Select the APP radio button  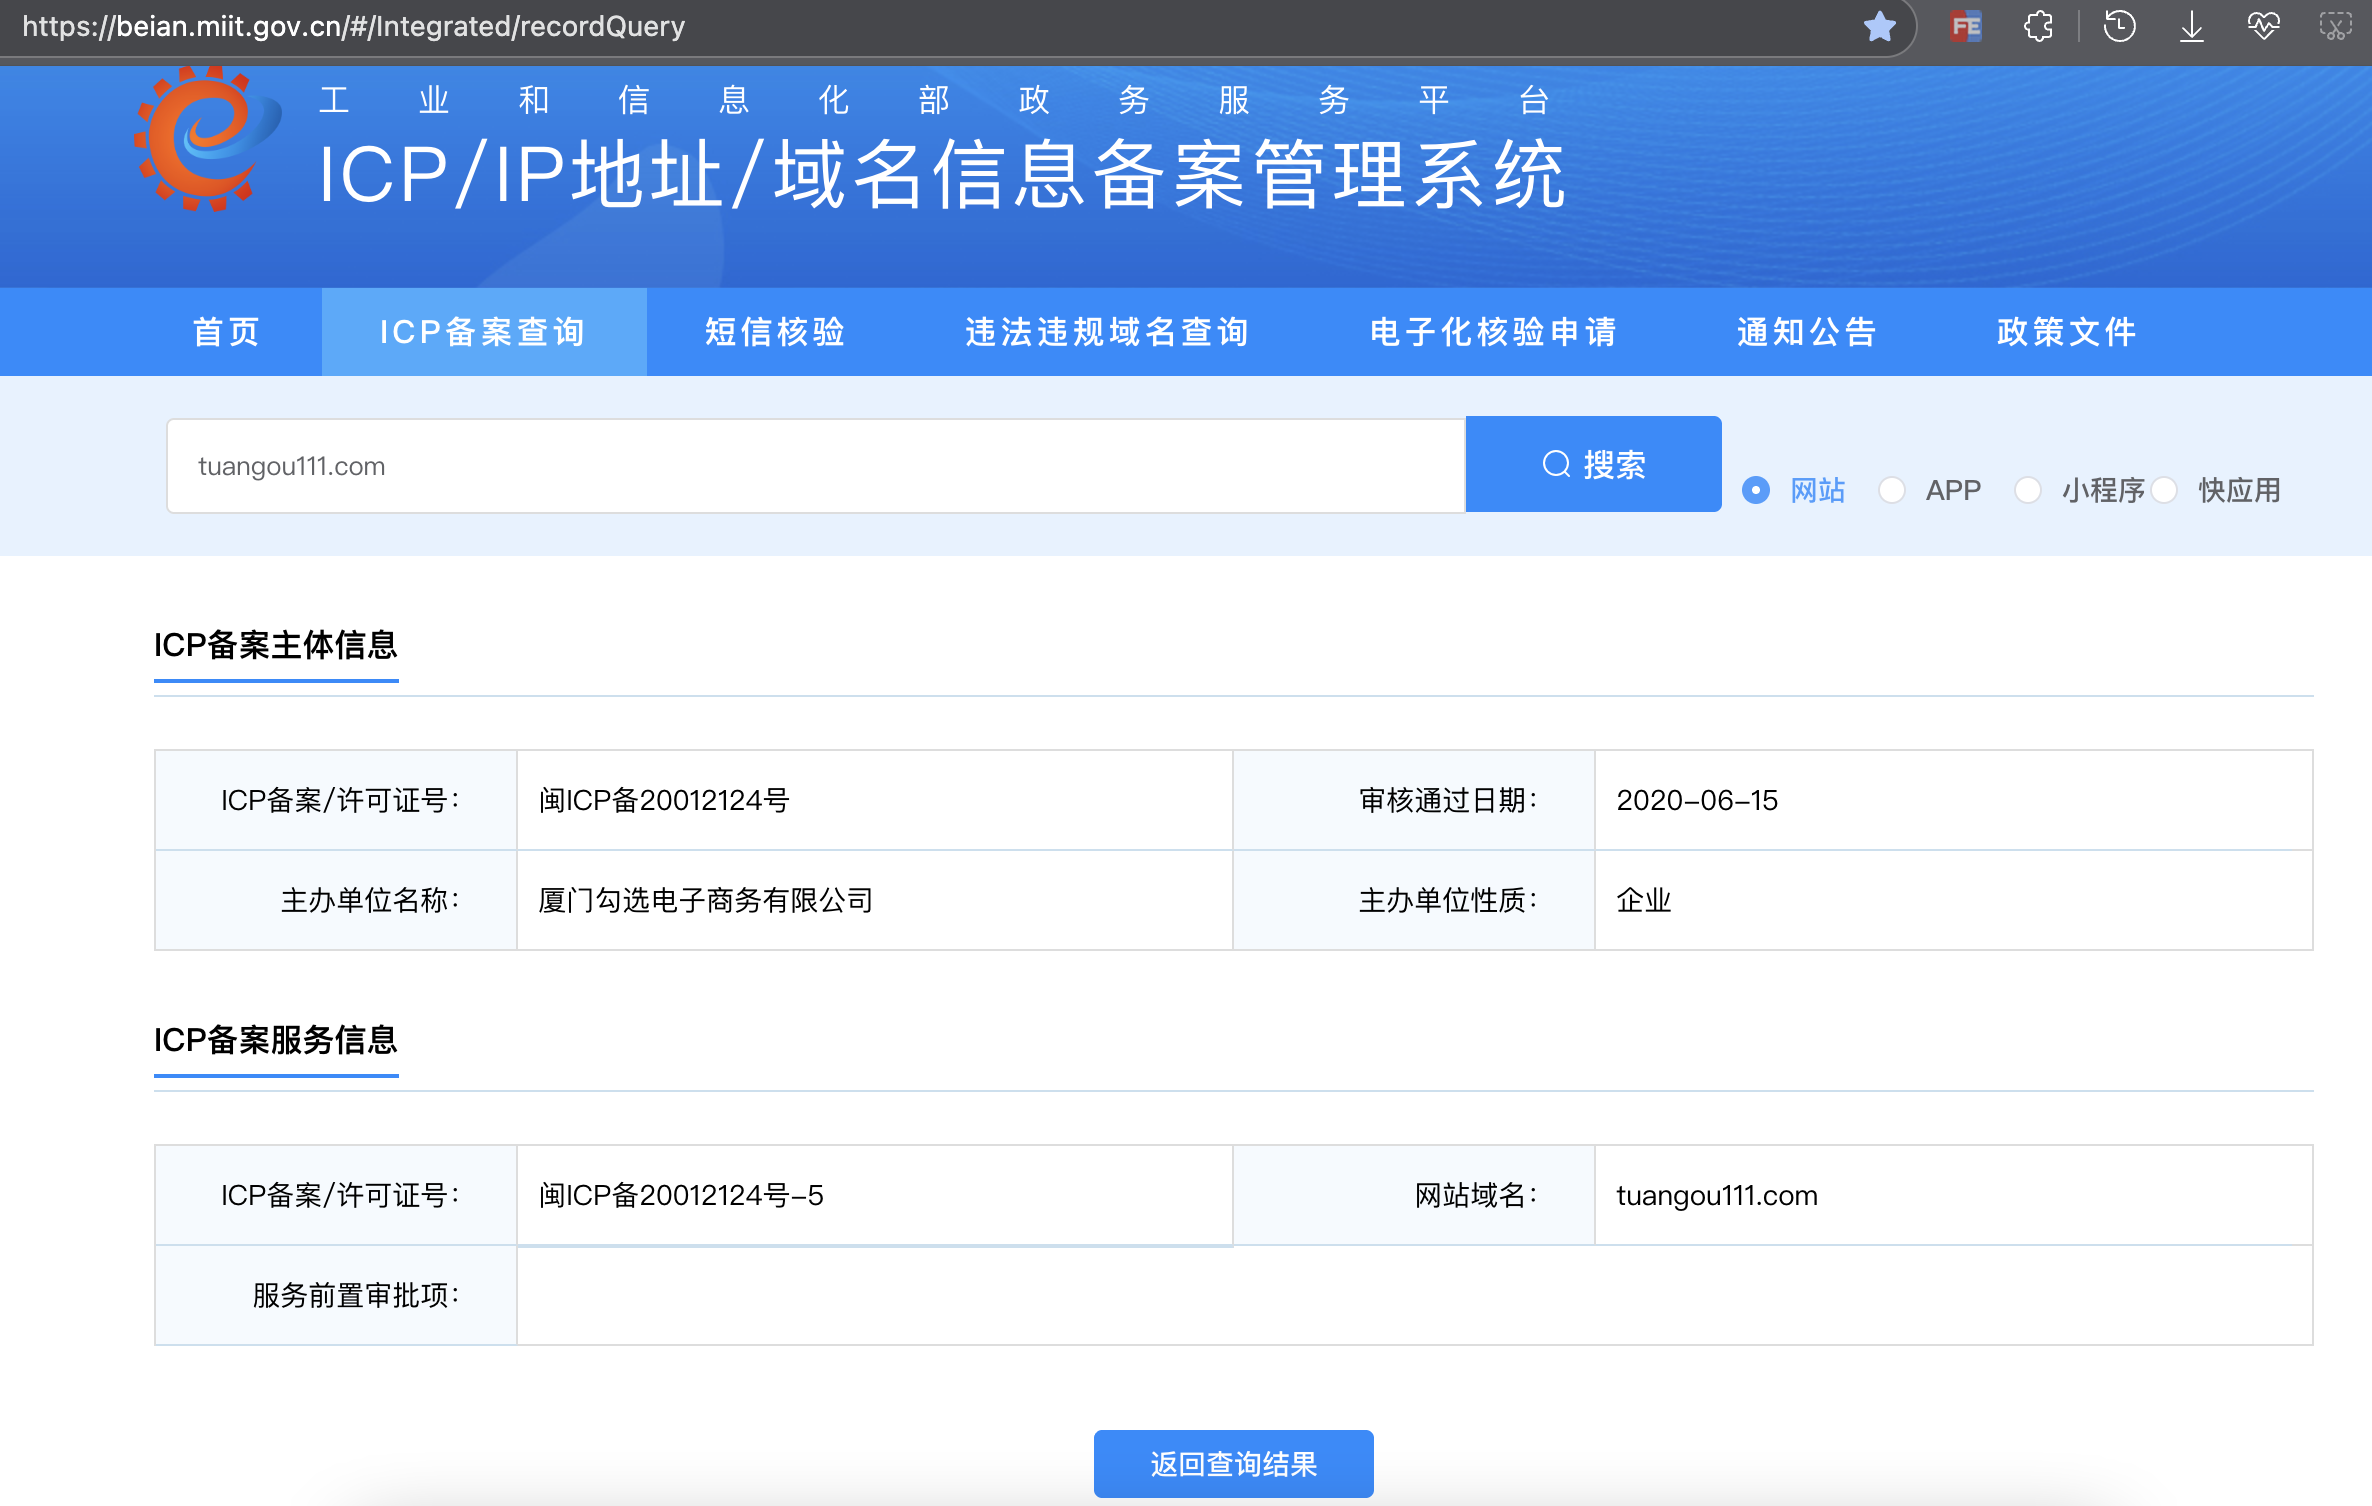click(1892, 490)
